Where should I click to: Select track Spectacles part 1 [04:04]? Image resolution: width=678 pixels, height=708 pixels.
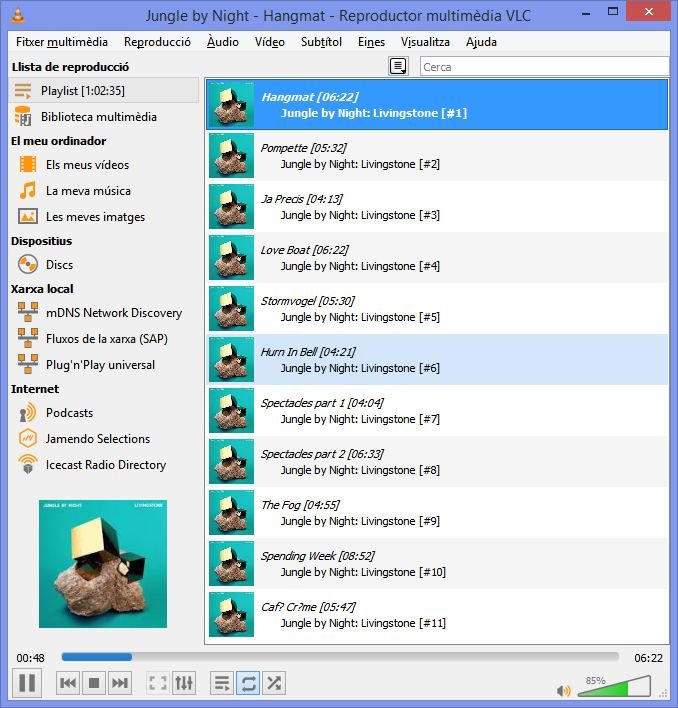437,411
